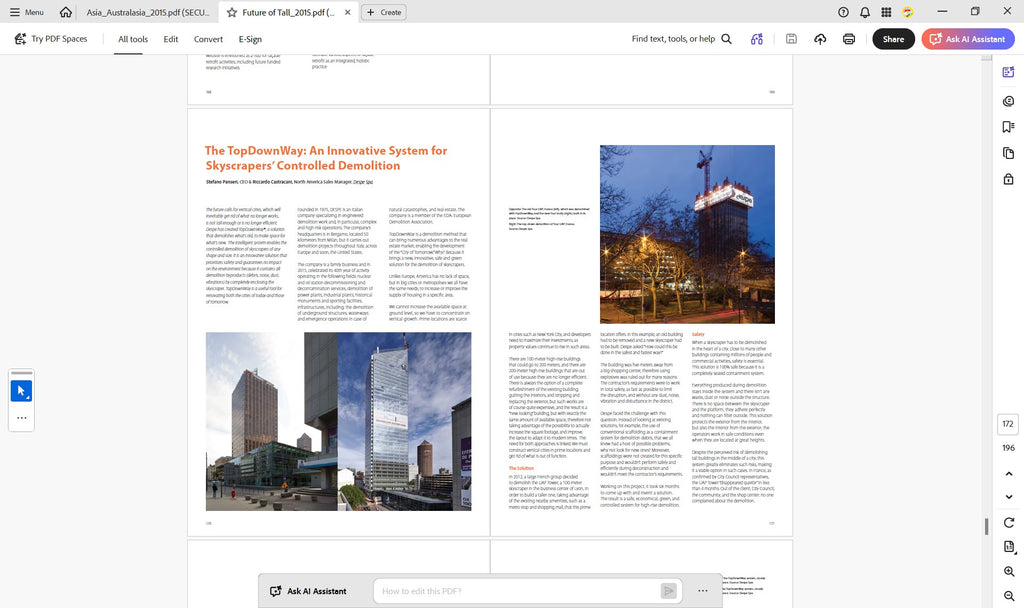Screen dimensions: 1024x608
Task: Star the Future of Tall_2015.pdf tab
Action: 232,12
